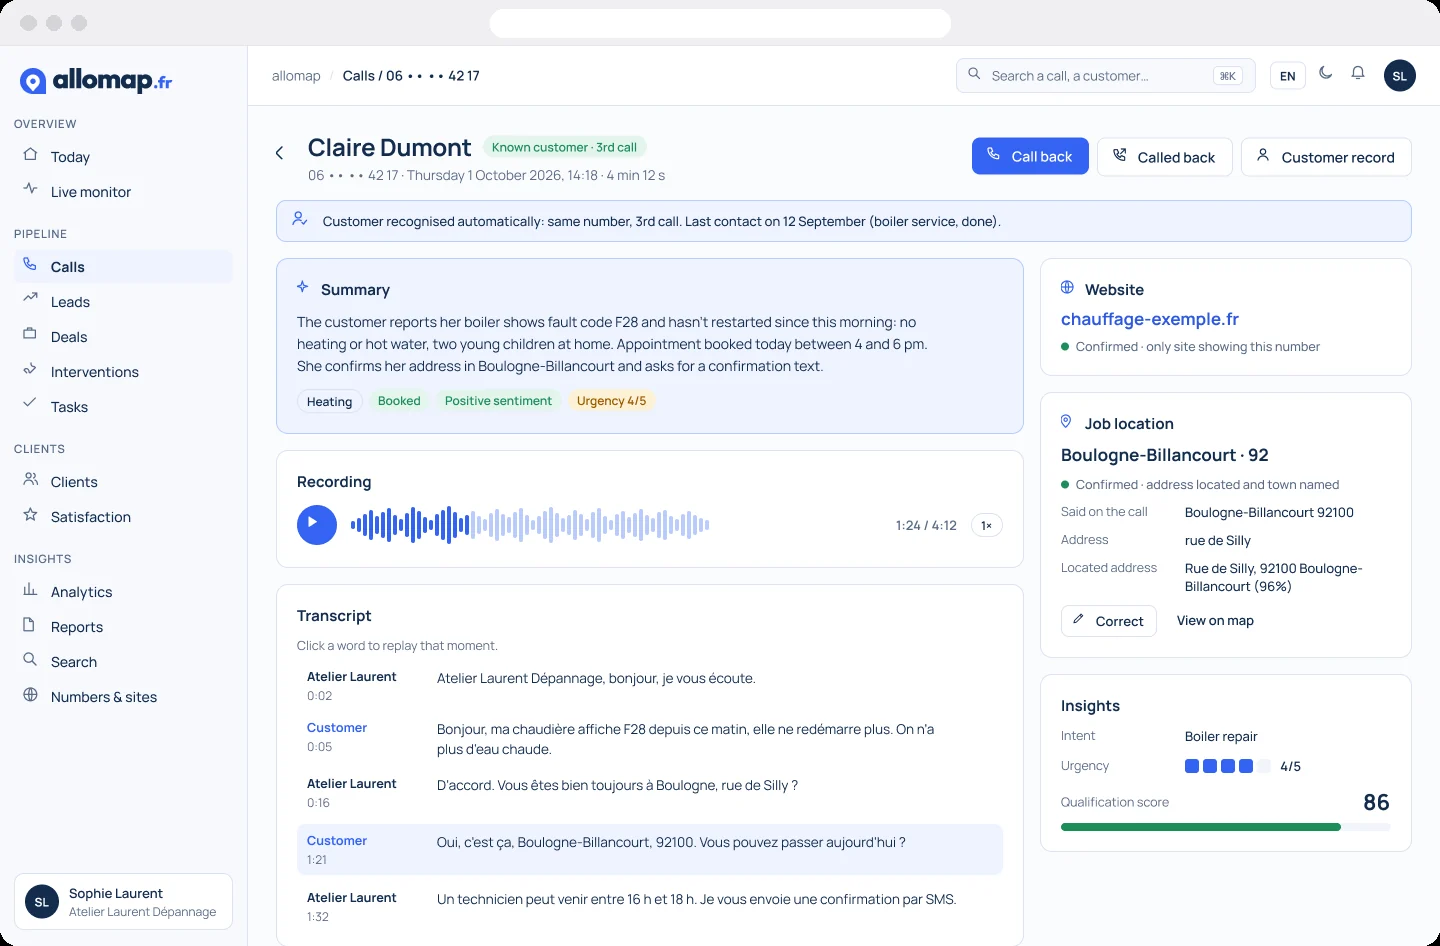Replay customer transcript line at 0:05
This screenshot has width=1440, height=946.
[x=650, y=738]
